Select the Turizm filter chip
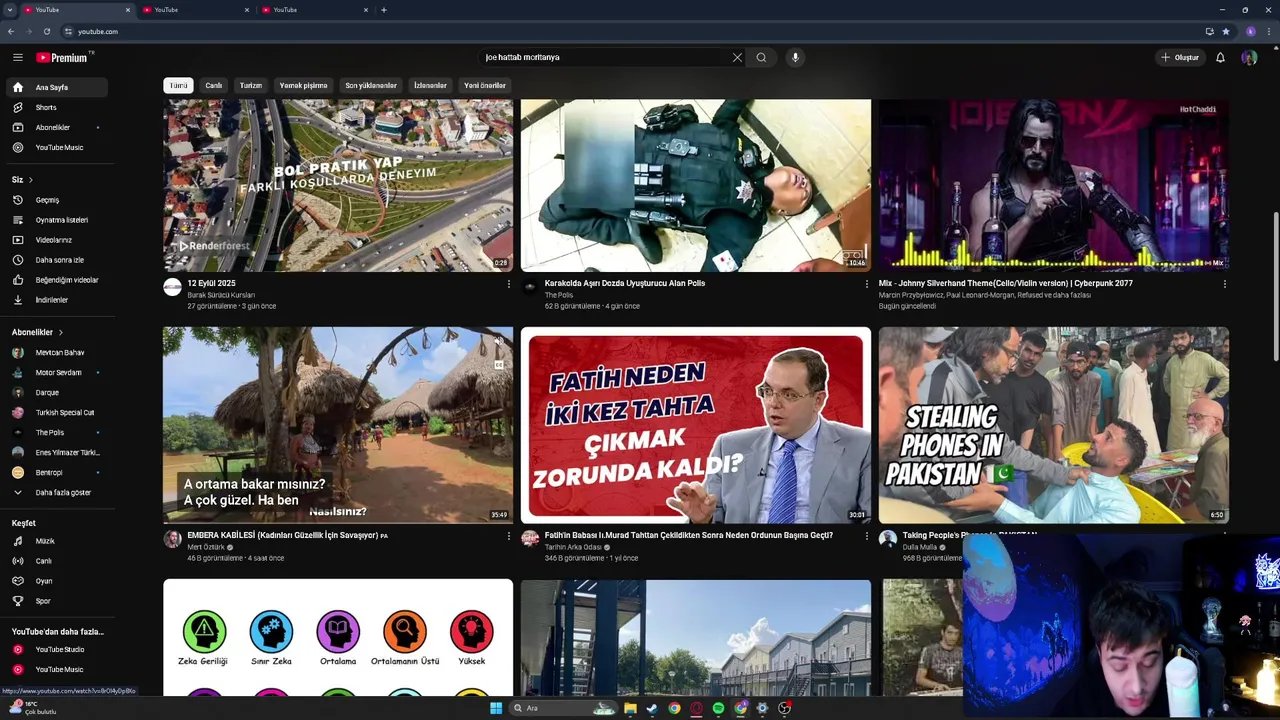Viewport: 1280px width, 720px height. [251, 85]
